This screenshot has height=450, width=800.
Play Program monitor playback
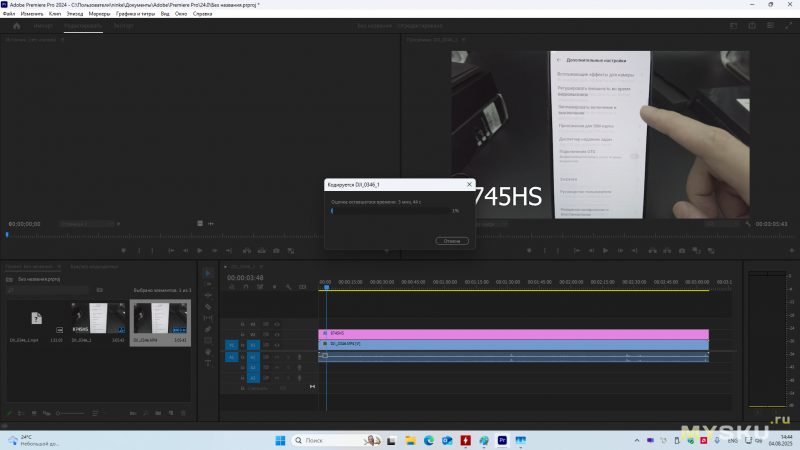click(606, 251)
